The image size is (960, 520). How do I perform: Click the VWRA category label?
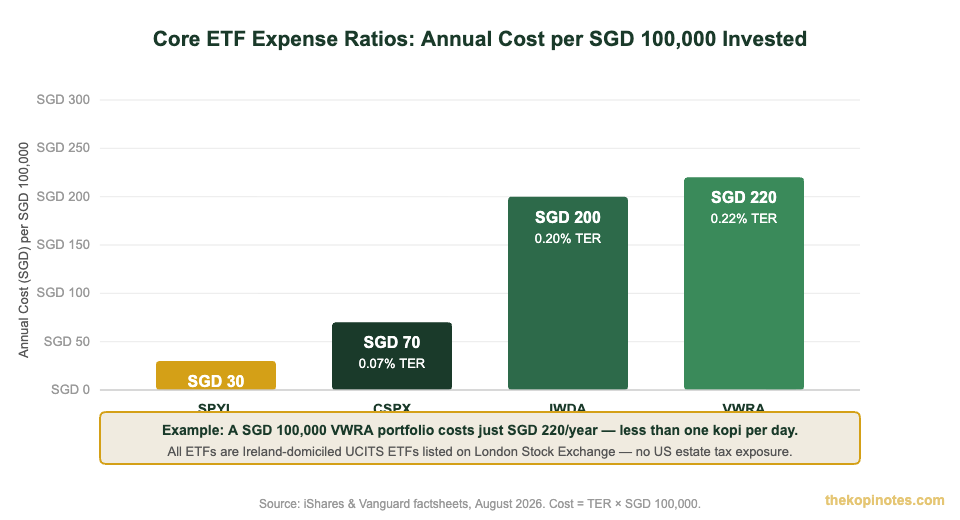(x=744, y=407)
